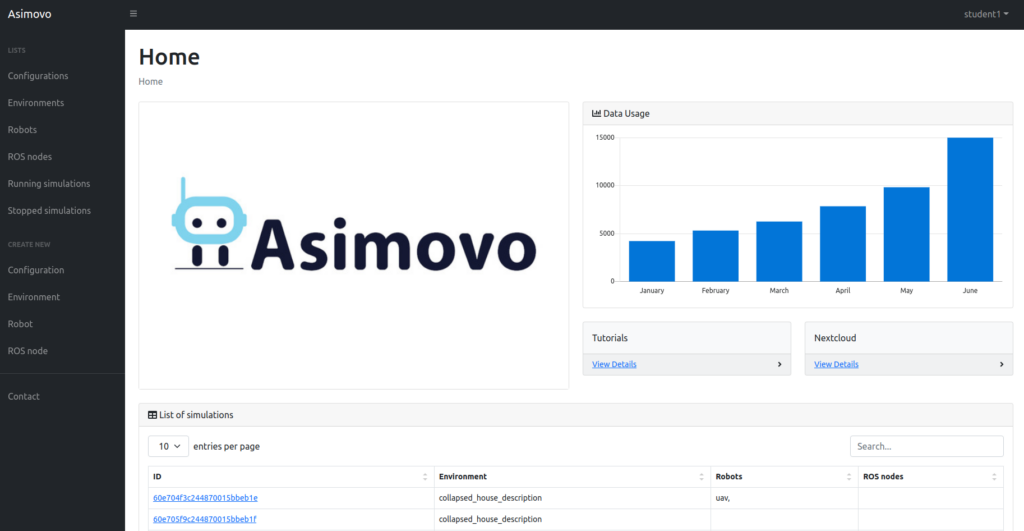Open ROS nodes list in sidebar

(29, 157)
